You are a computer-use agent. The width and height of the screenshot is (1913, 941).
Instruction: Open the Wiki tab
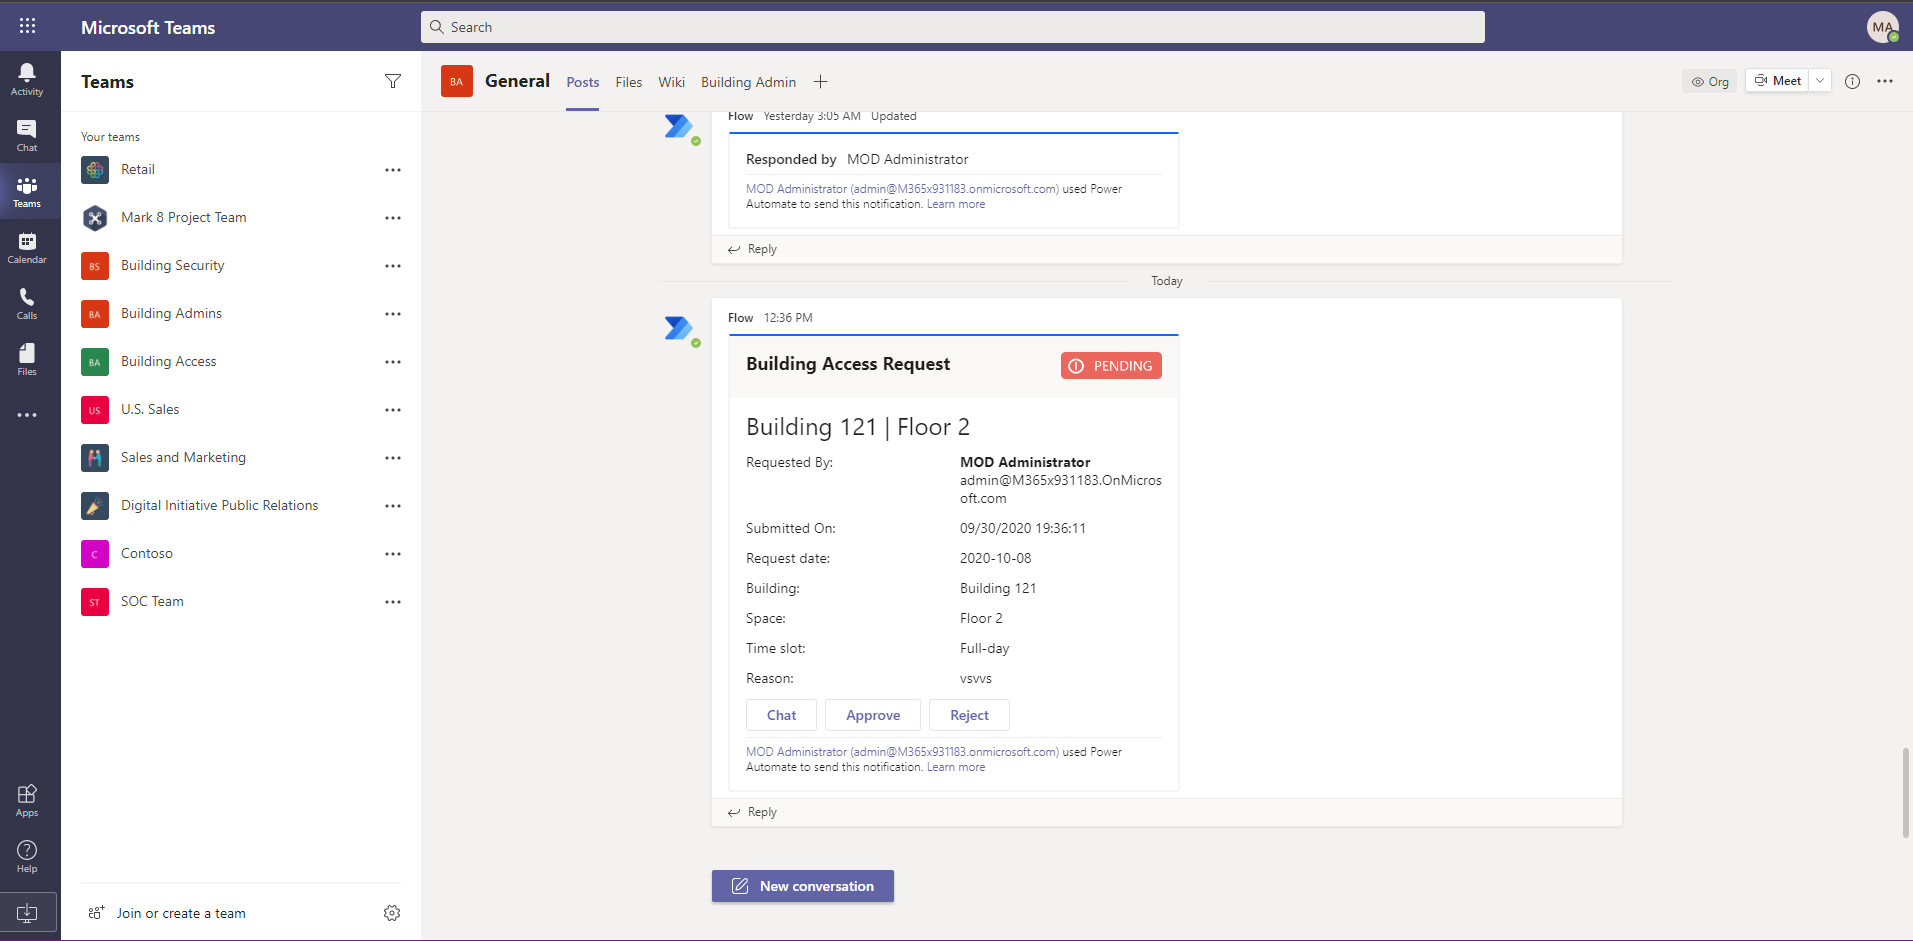point(672,82)
